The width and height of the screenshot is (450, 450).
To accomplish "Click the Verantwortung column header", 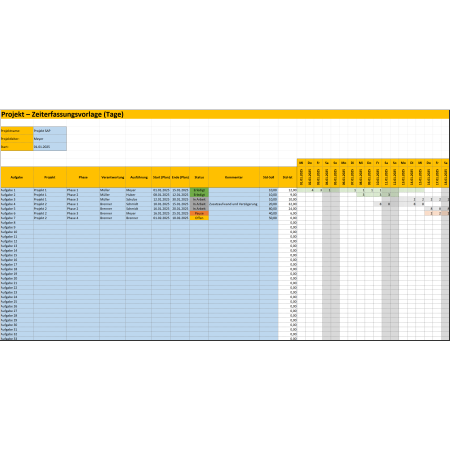I will click(x=113, y=177).
